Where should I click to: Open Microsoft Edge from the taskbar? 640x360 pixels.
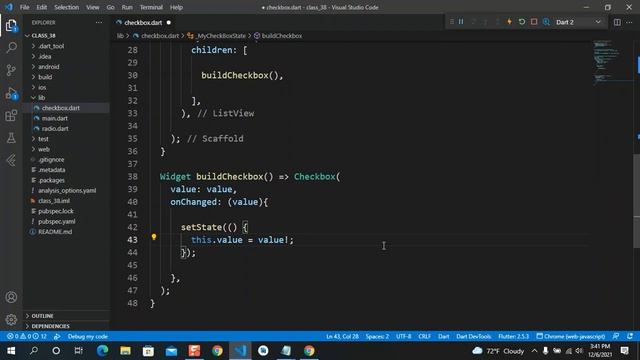pyautogui.click(x=102, y=351)
